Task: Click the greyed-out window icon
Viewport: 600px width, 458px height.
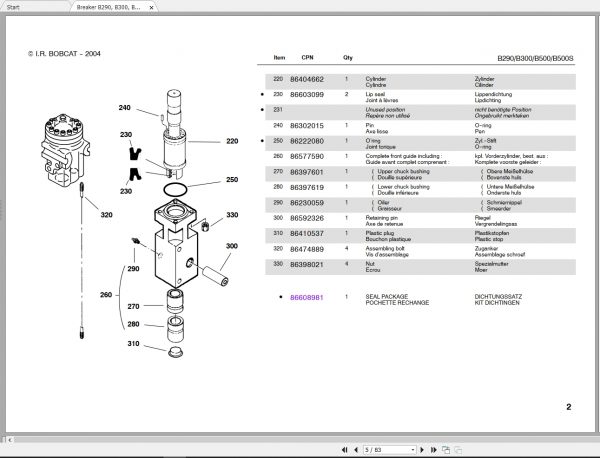Action: [x=458, y=450]
